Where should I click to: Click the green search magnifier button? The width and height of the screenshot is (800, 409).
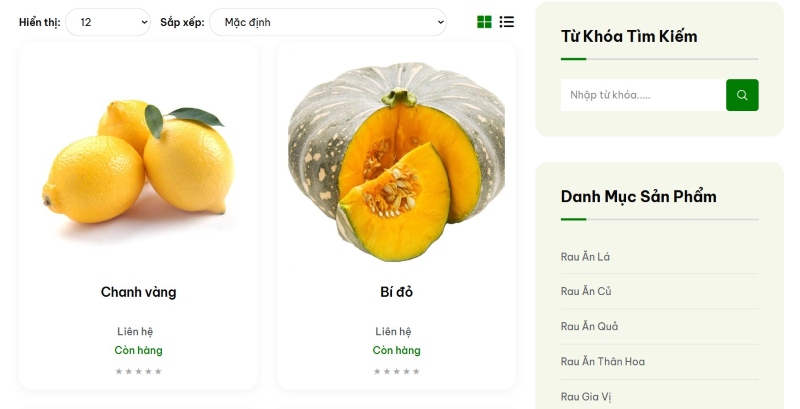[742, 95]
